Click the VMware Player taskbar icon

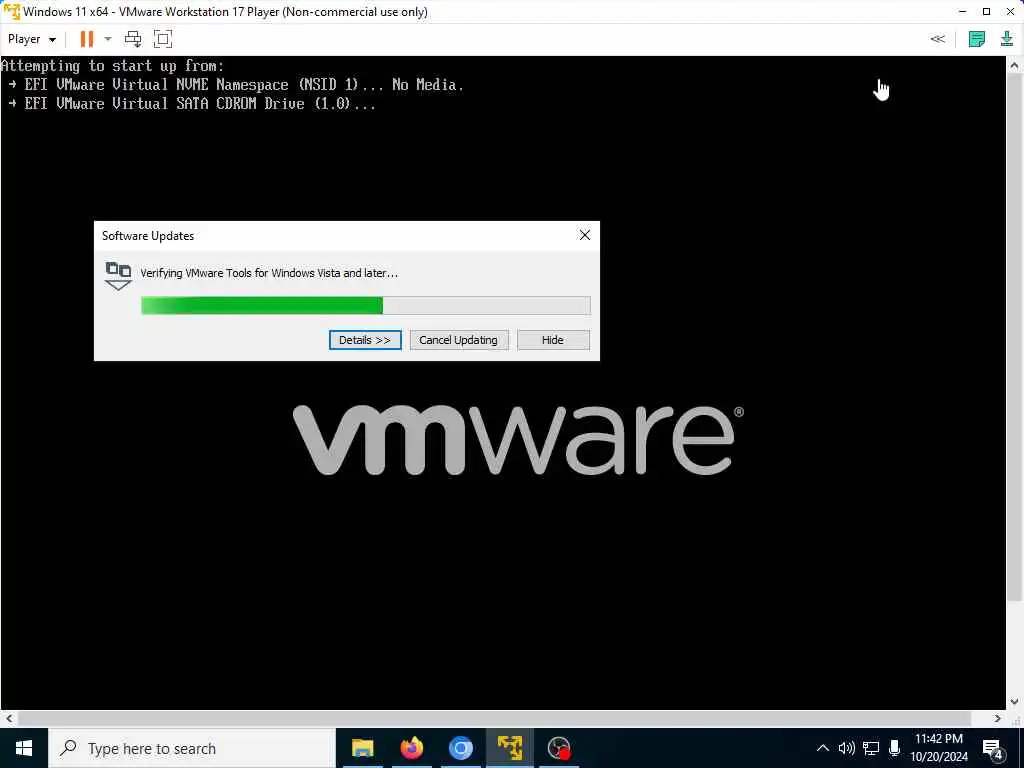coord(509,748)
